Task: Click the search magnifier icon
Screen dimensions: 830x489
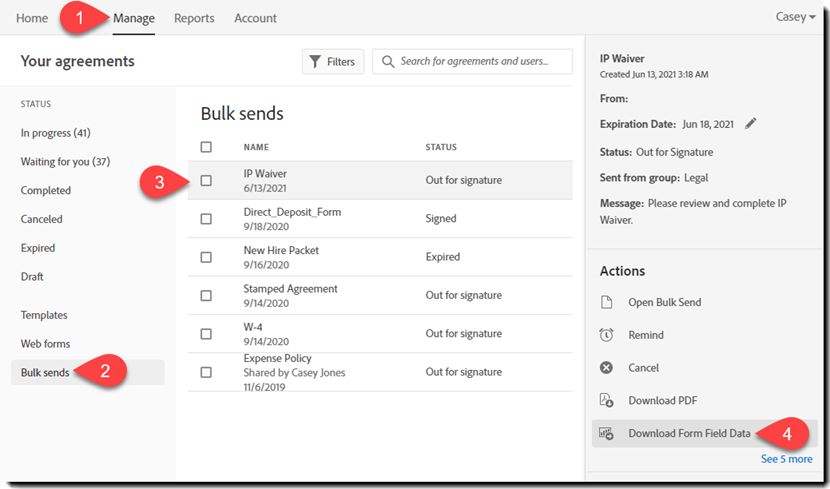Action: [x=388, y=62]
